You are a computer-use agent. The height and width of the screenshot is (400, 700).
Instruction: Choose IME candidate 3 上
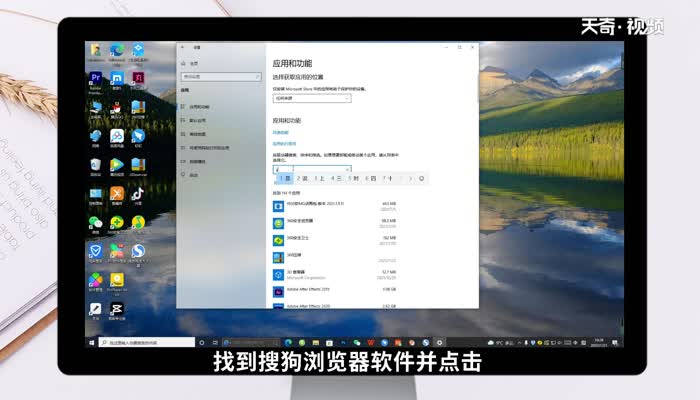(x=319, y=179)
